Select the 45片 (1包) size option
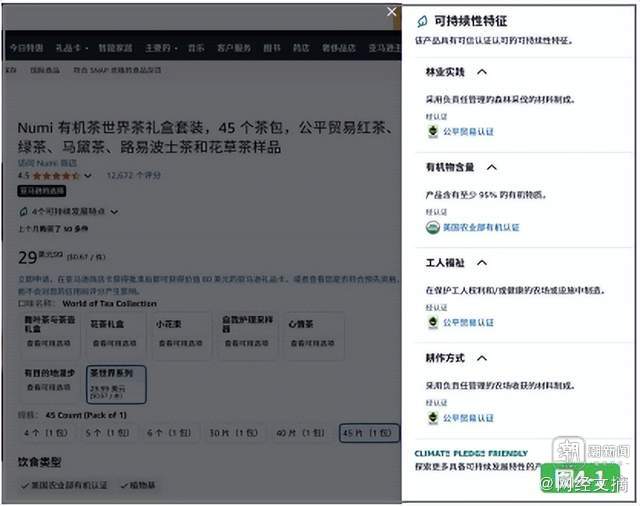This screenshot has height=506, width=640. click(369, 433)
